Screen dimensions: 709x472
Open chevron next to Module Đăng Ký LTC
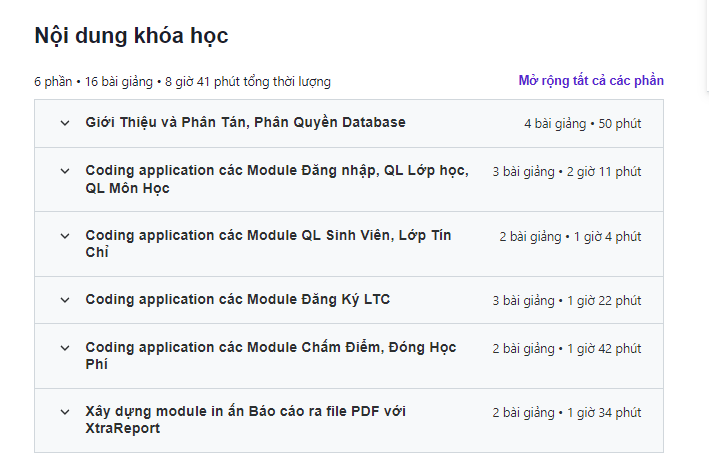[x=65, y=299]
